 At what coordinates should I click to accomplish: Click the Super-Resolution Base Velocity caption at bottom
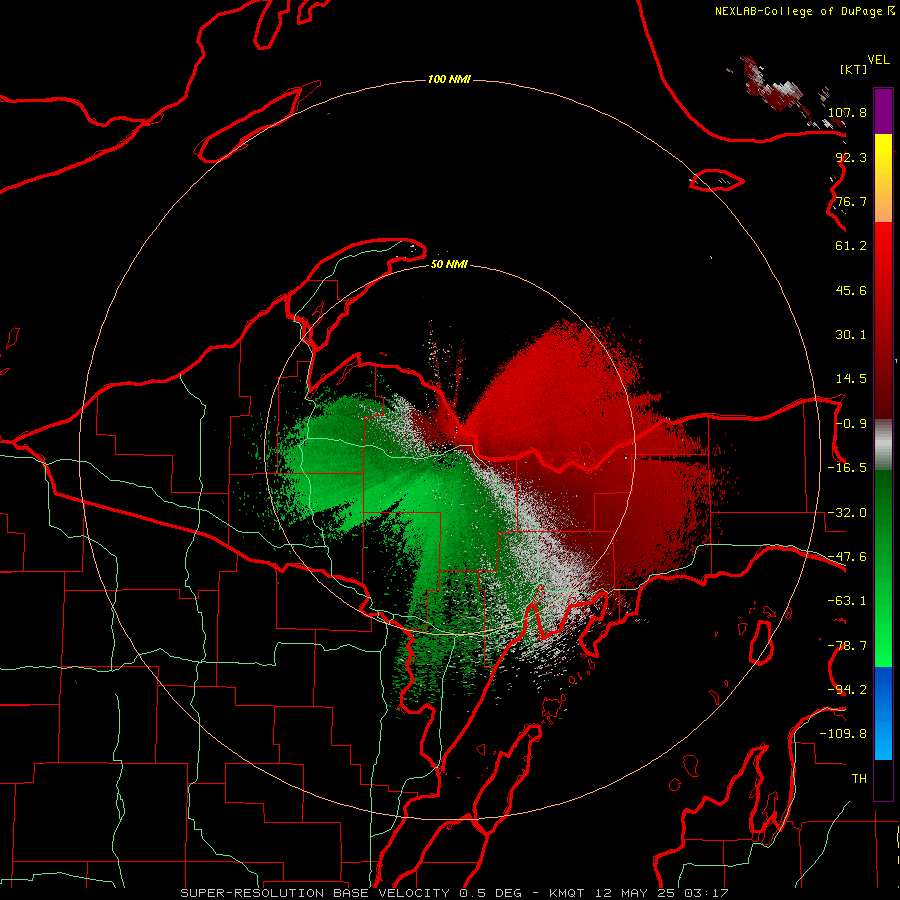455,893
